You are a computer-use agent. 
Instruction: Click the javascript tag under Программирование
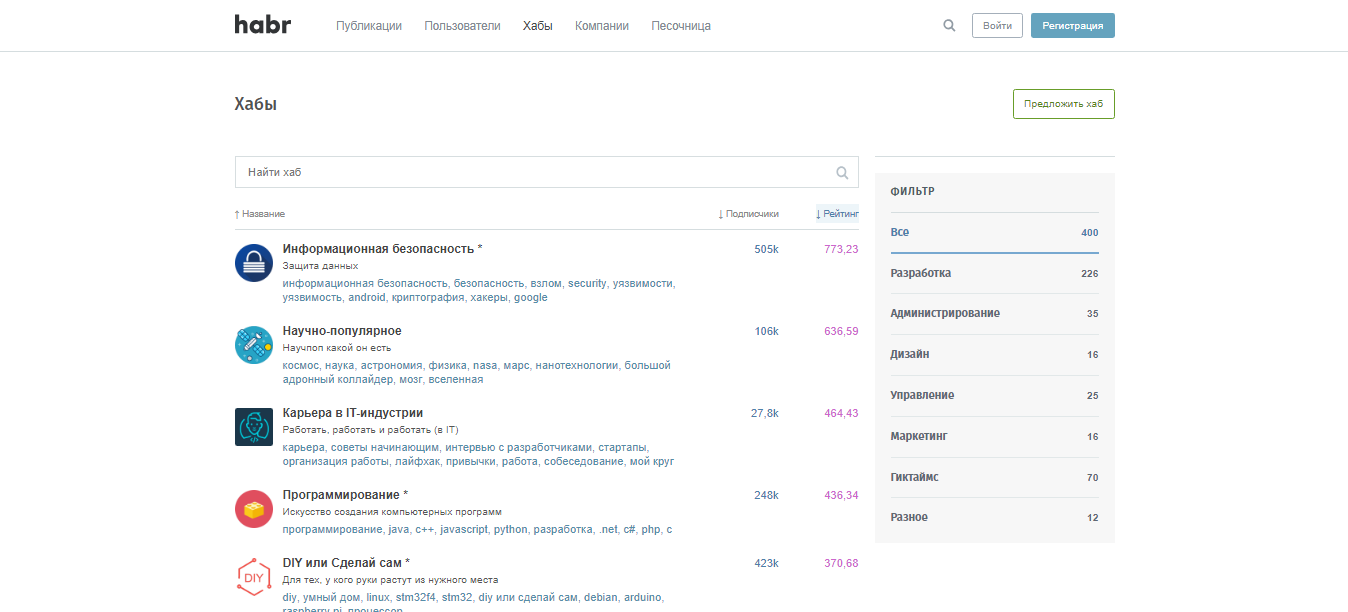464,529
